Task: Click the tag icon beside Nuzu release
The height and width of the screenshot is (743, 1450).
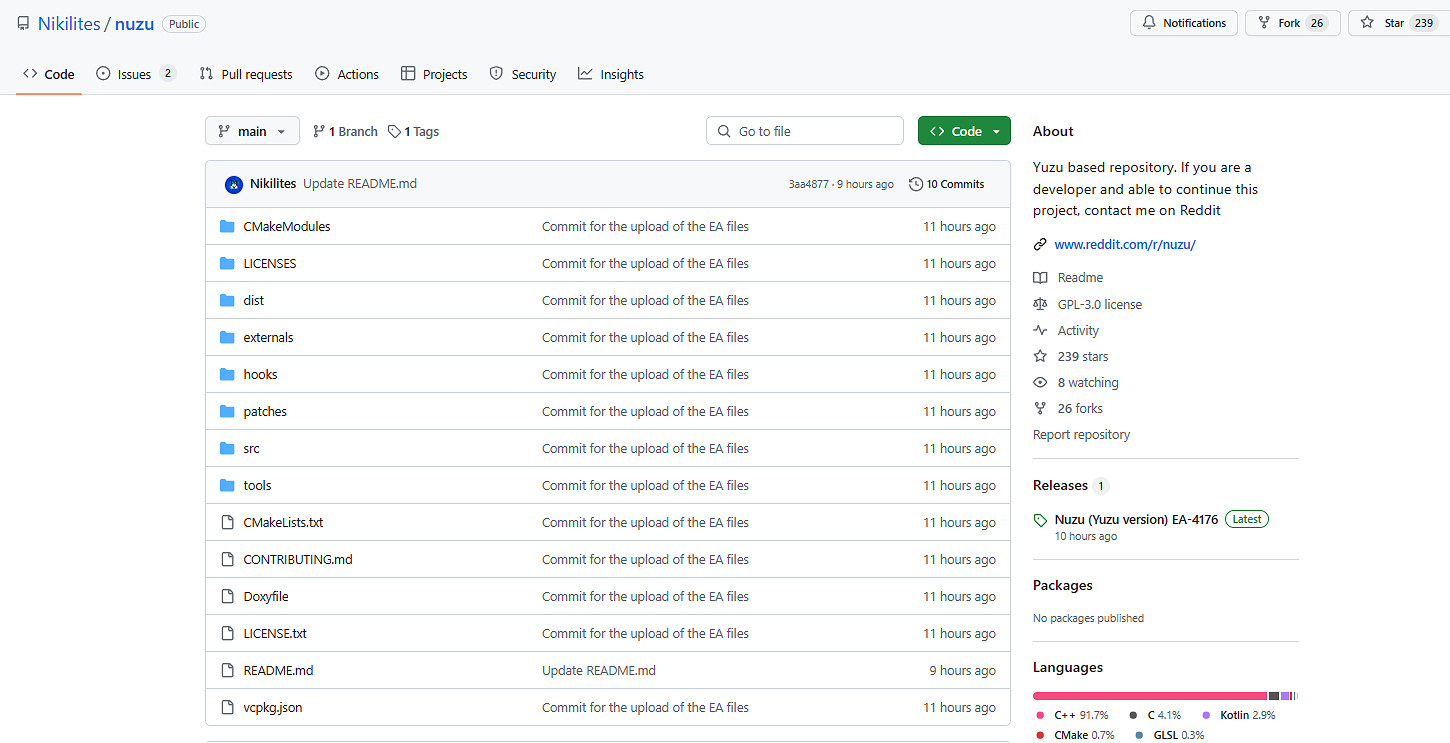Action: tap(1041, 520)
